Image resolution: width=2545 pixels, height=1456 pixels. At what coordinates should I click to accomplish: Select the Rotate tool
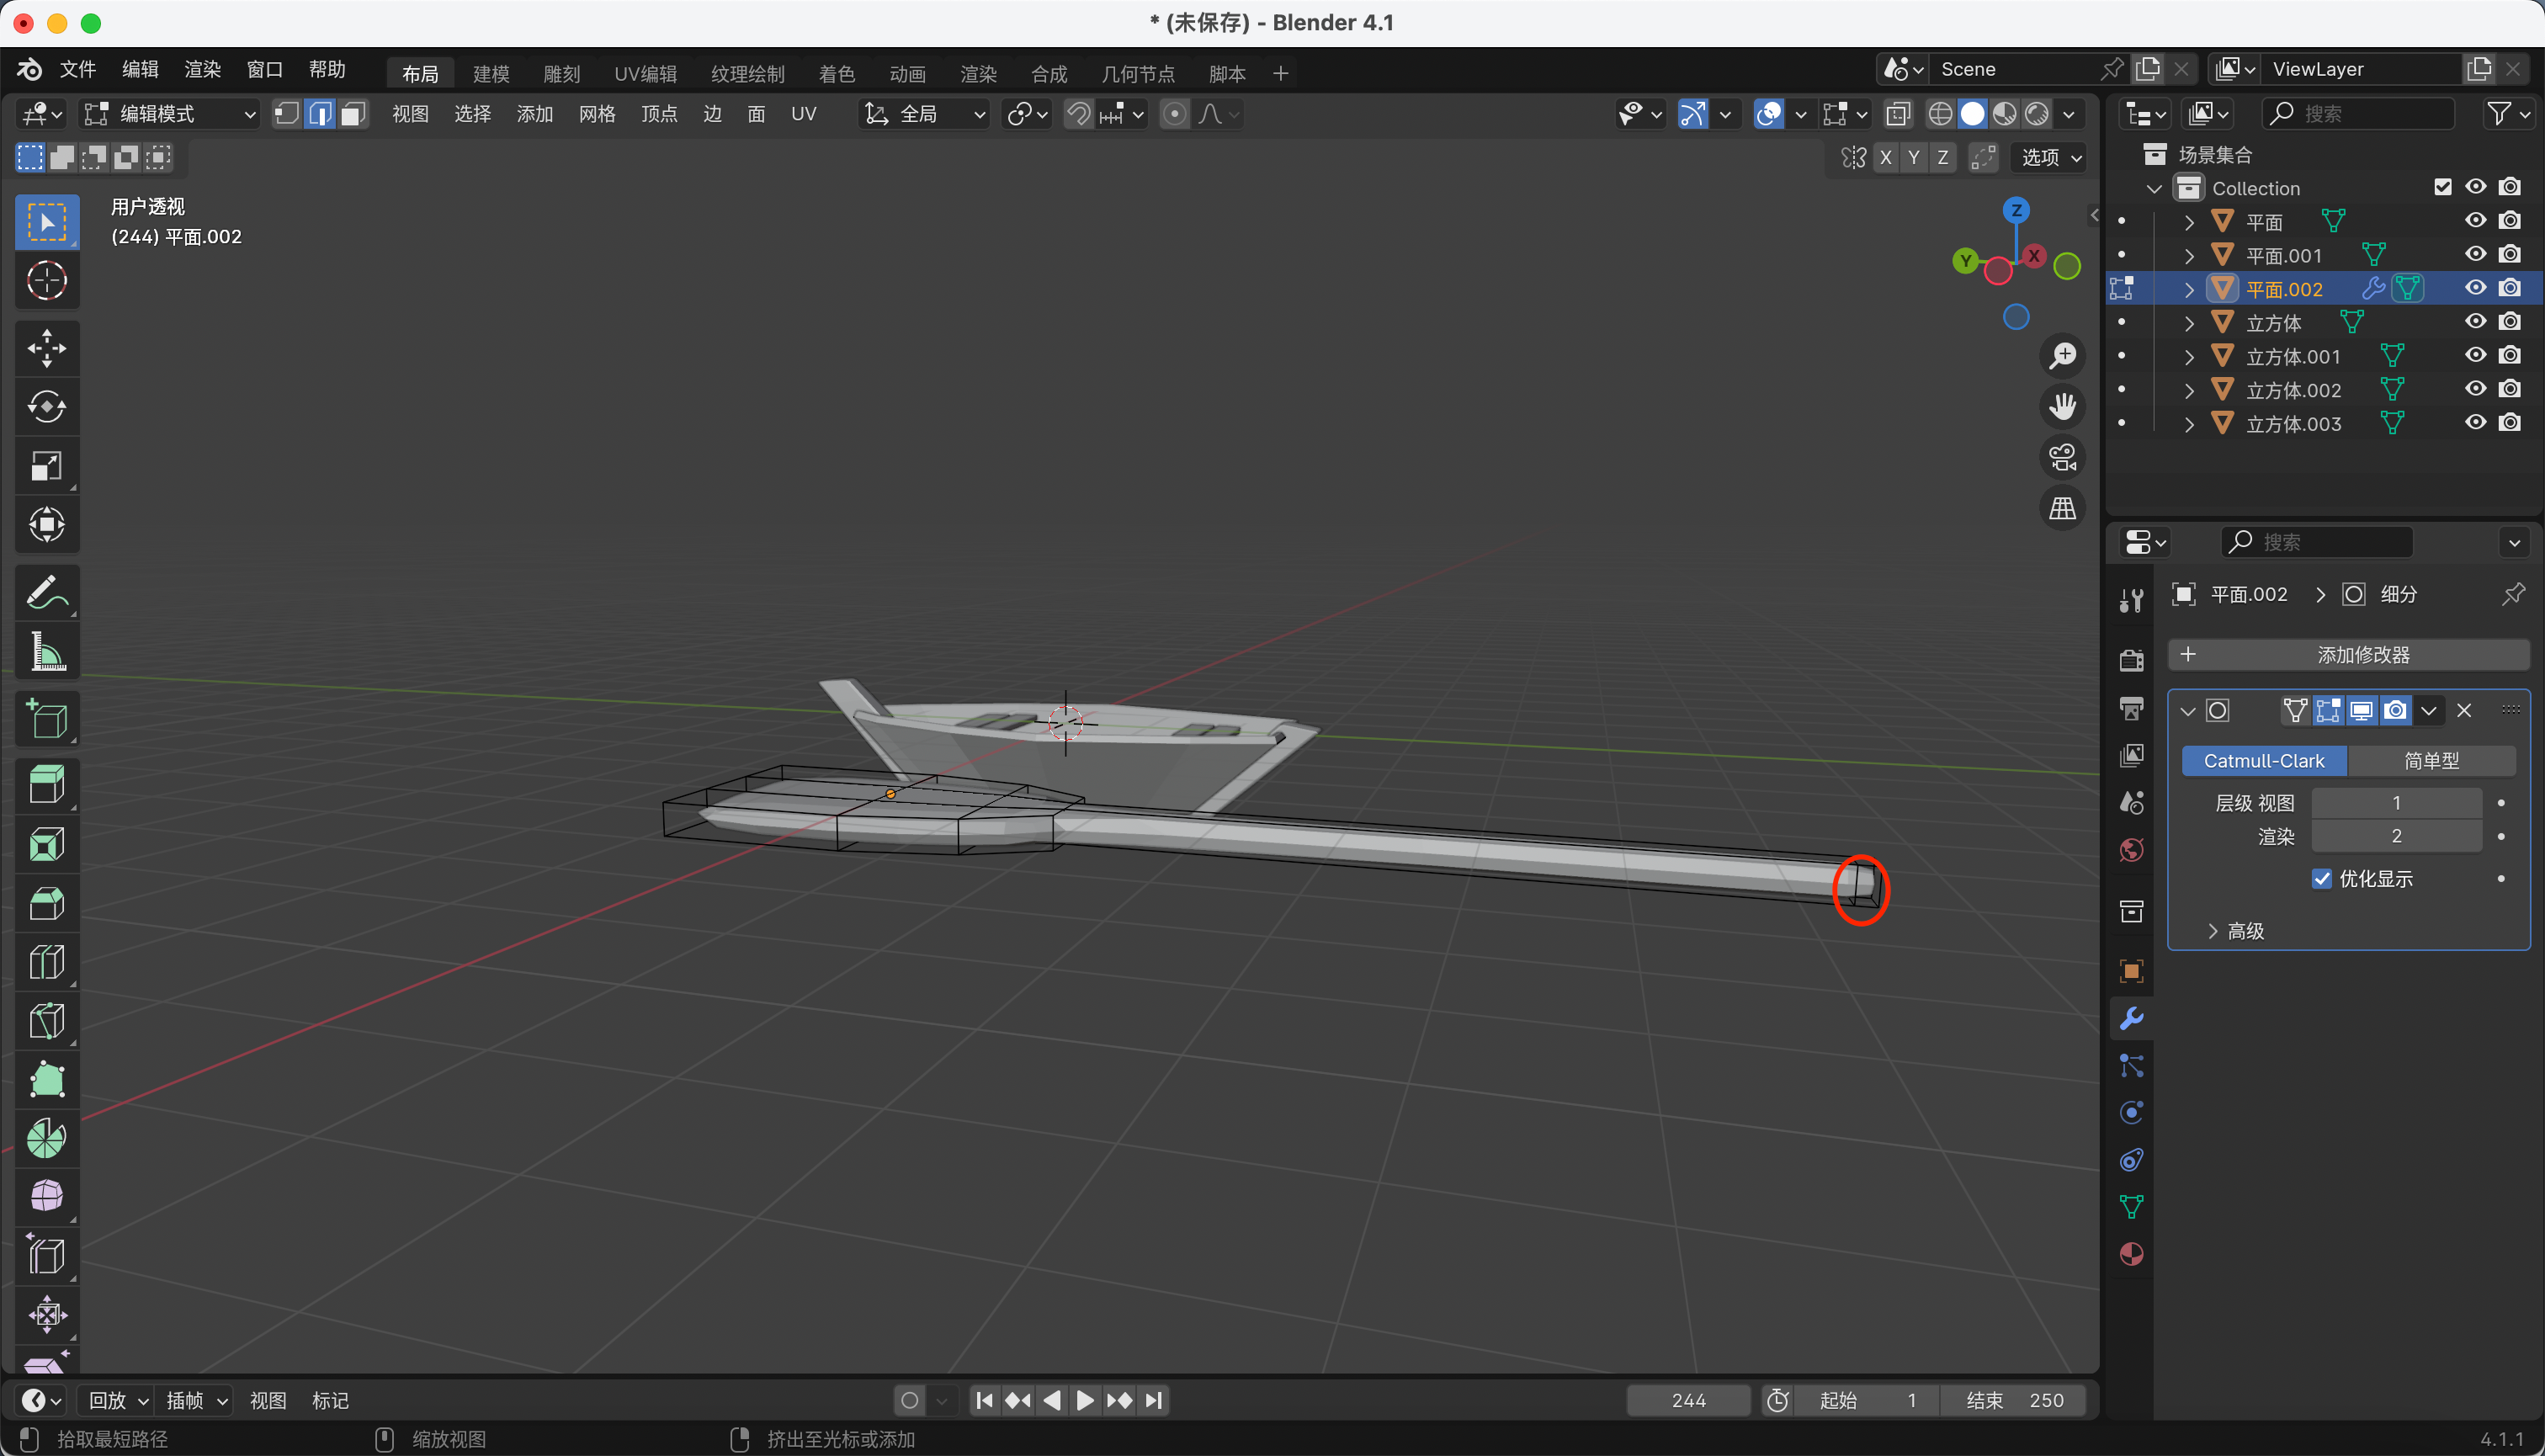pyautogui.click(x=46, y=407)
